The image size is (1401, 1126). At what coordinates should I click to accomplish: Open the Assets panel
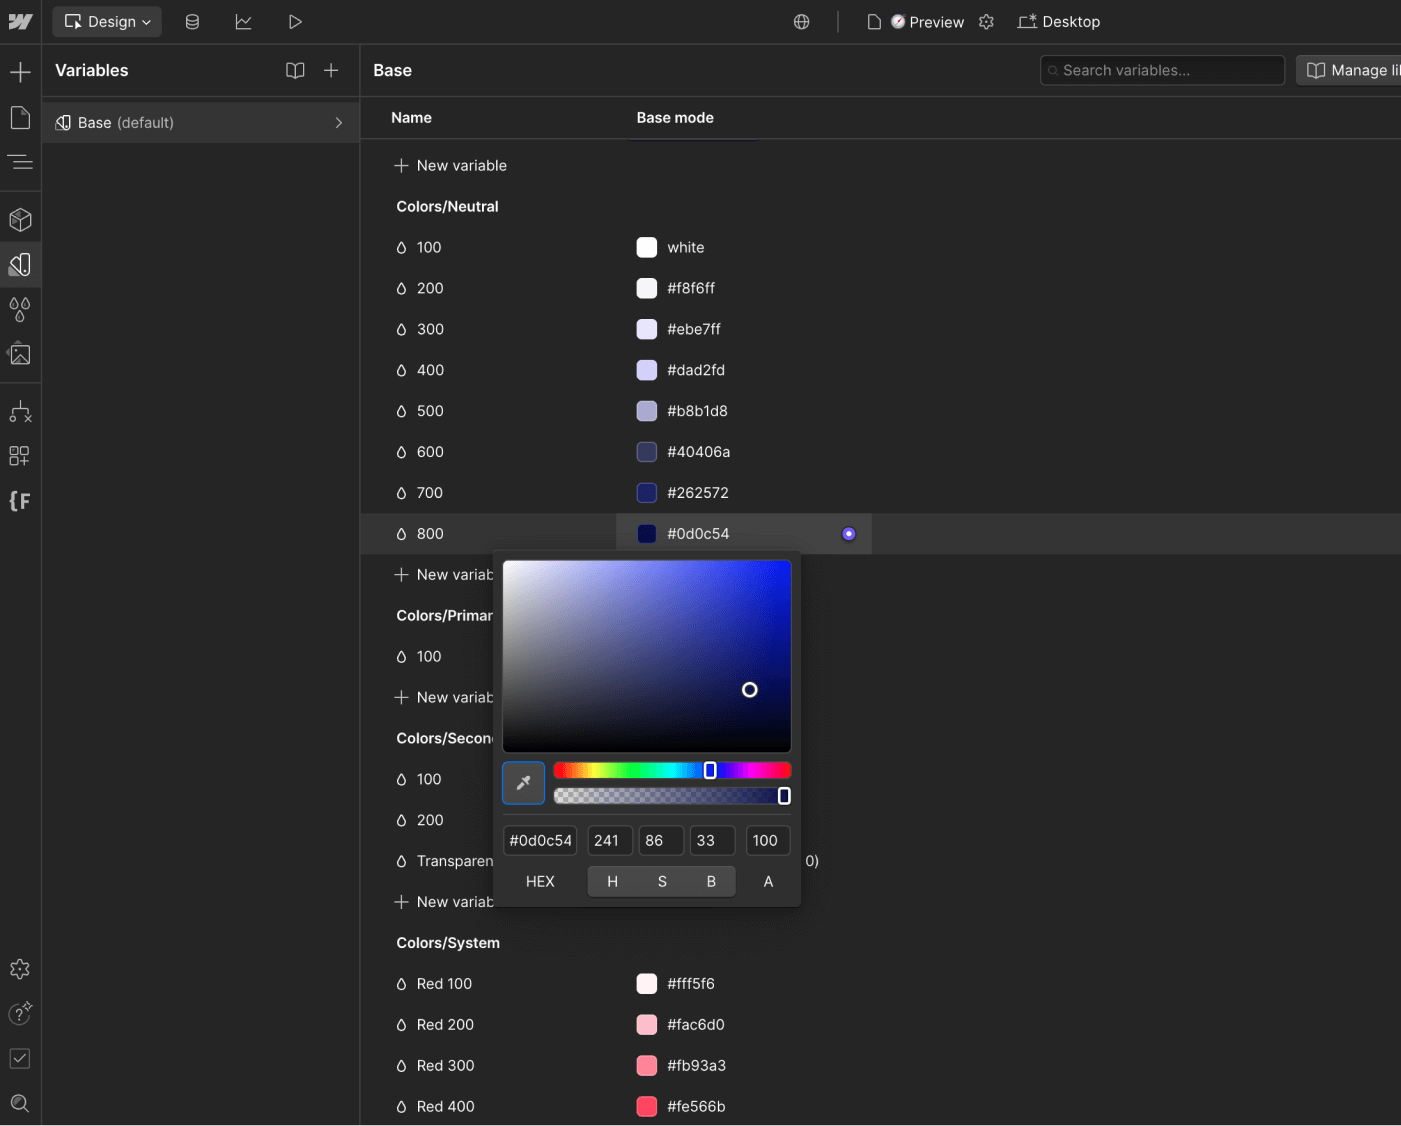coord(20,353)
